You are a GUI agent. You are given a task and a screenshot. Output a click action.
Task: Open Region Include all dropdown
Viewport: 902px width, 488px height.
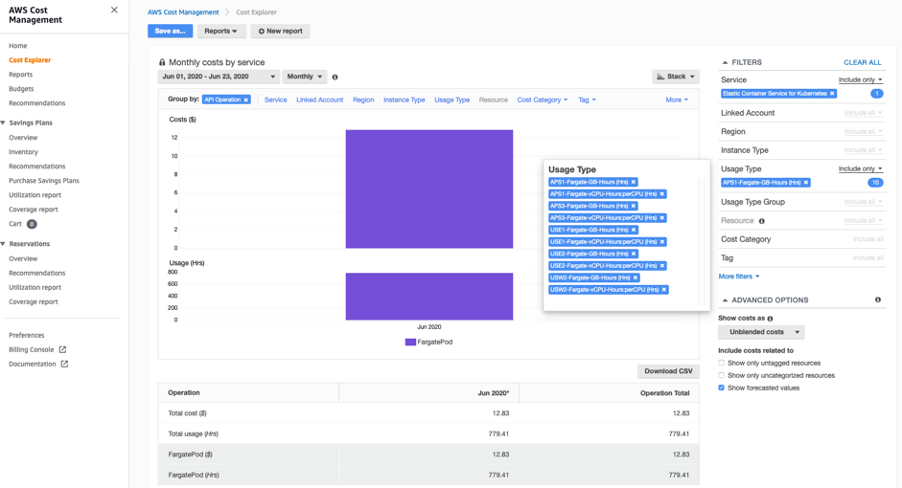[x=863, y=132]
